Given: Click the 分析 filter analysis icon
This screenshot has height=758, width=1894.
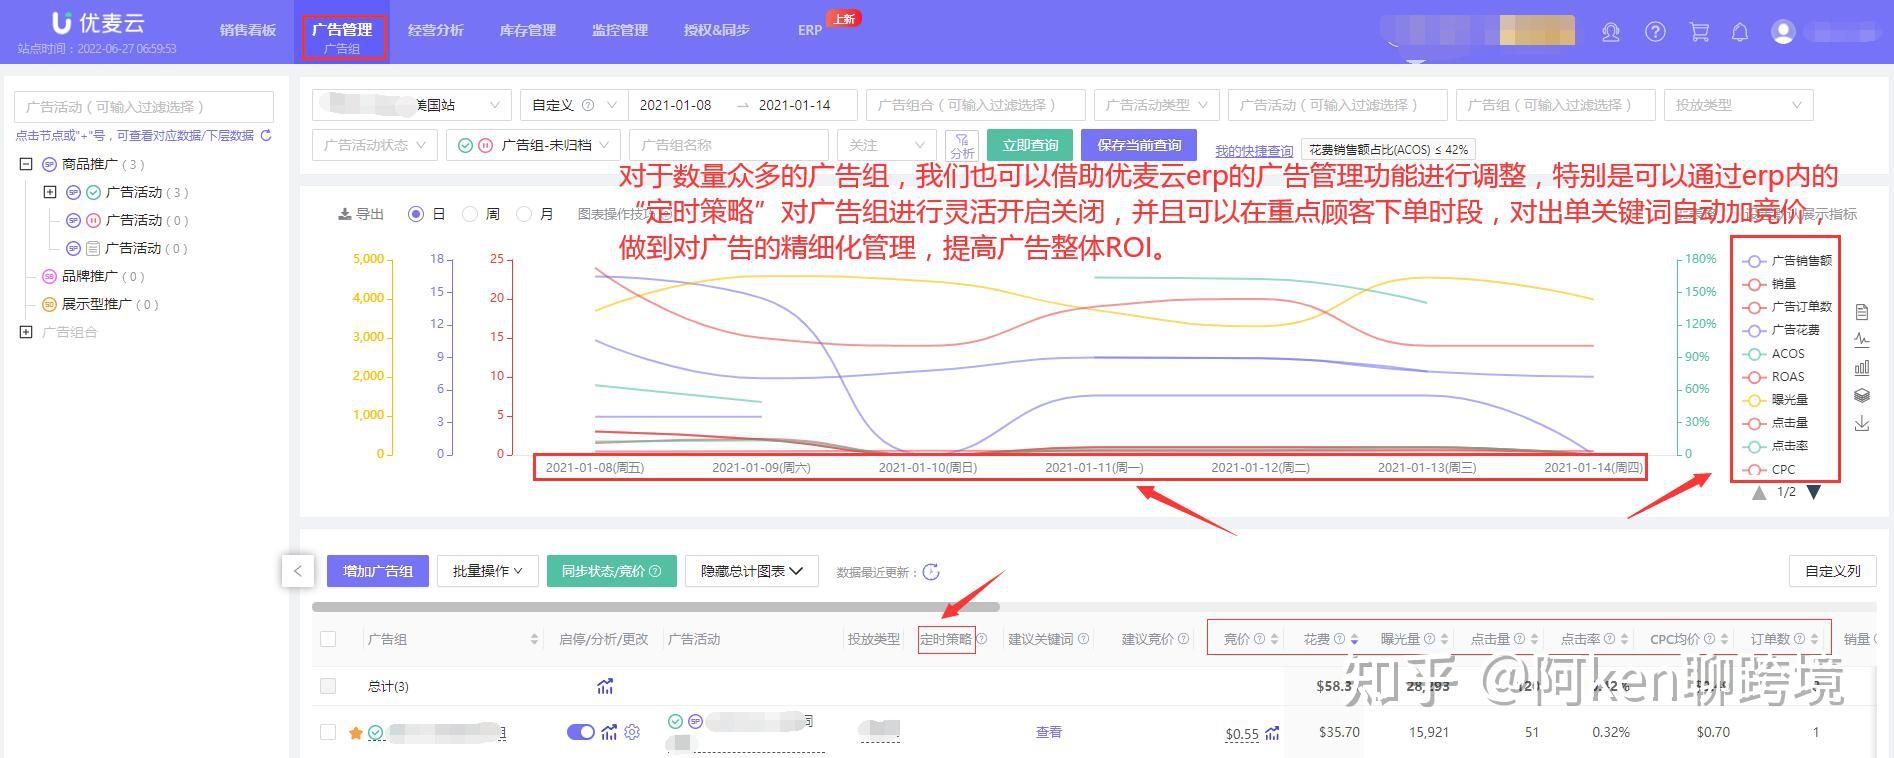Looking at the screenshot, I should point(962,146).
